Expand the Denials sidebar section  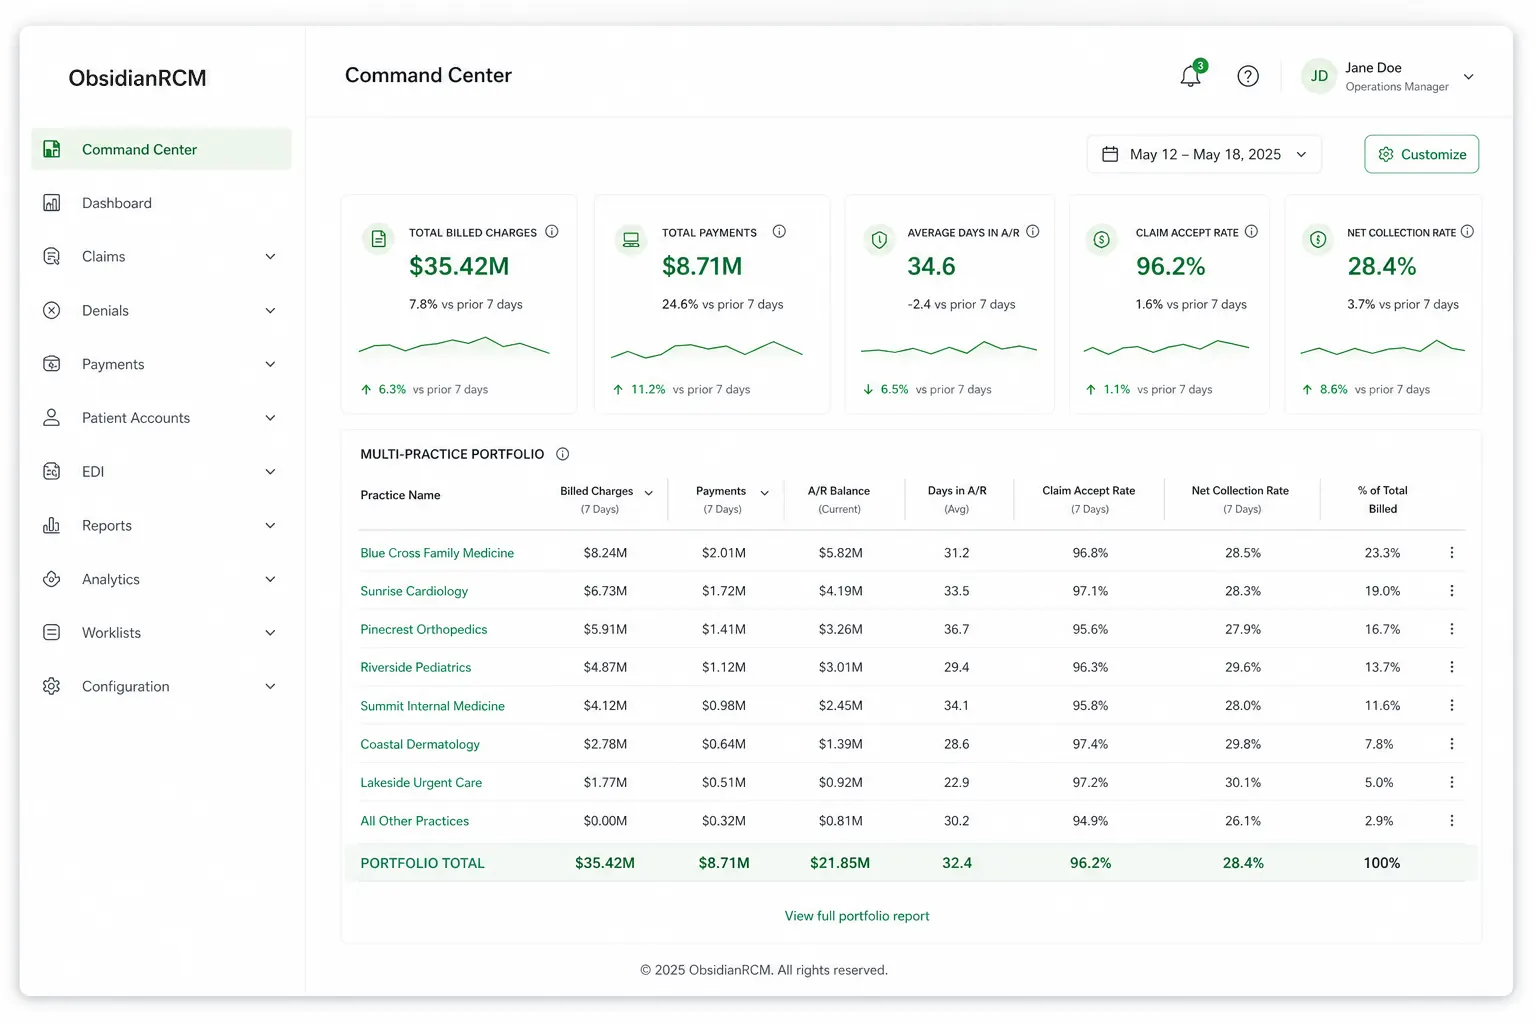point(270,311)
